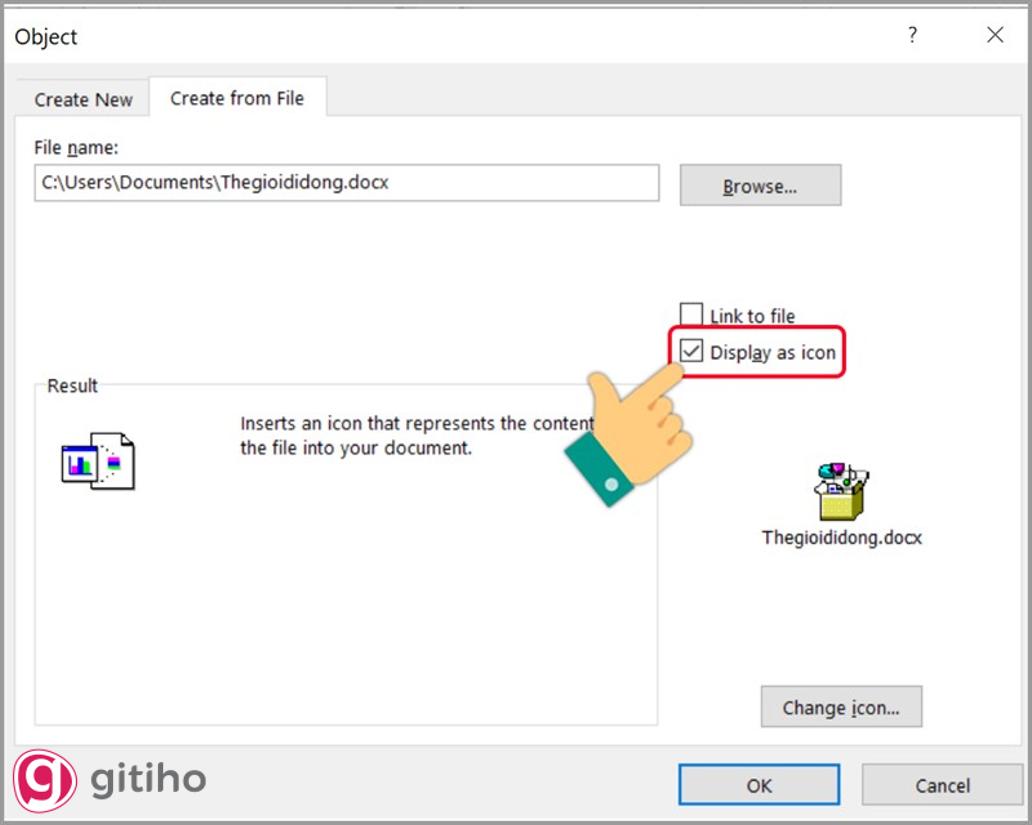Confirm insertion with OK
The width and height of the screenshot is (1032, 825).
[x=759, y=785]
